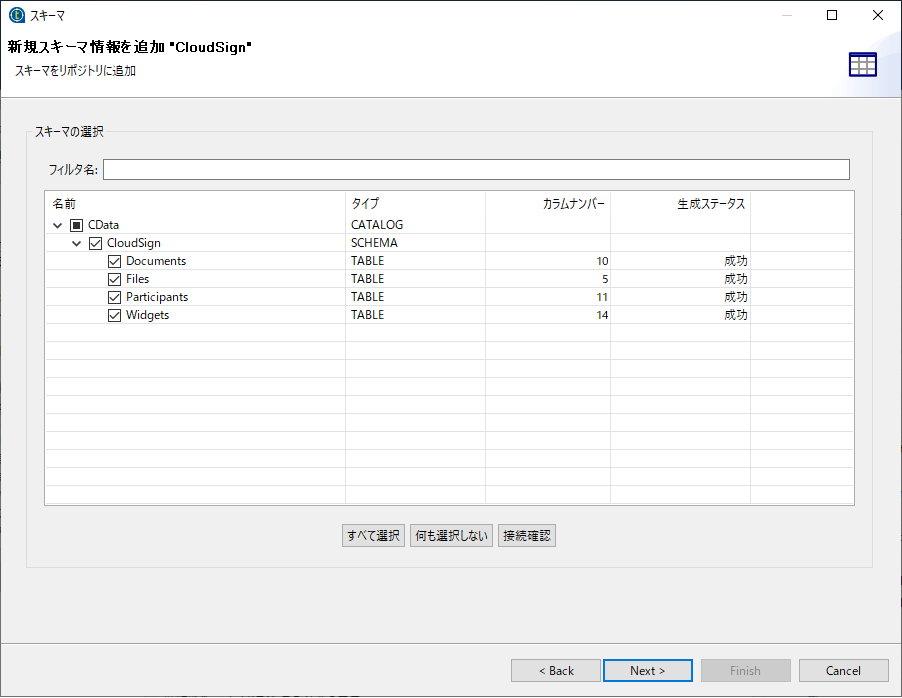Image resolution: width=902 pixels, height=698 pixels.
Task: Collapse the CData catalog node
Action: pos(58,226)
